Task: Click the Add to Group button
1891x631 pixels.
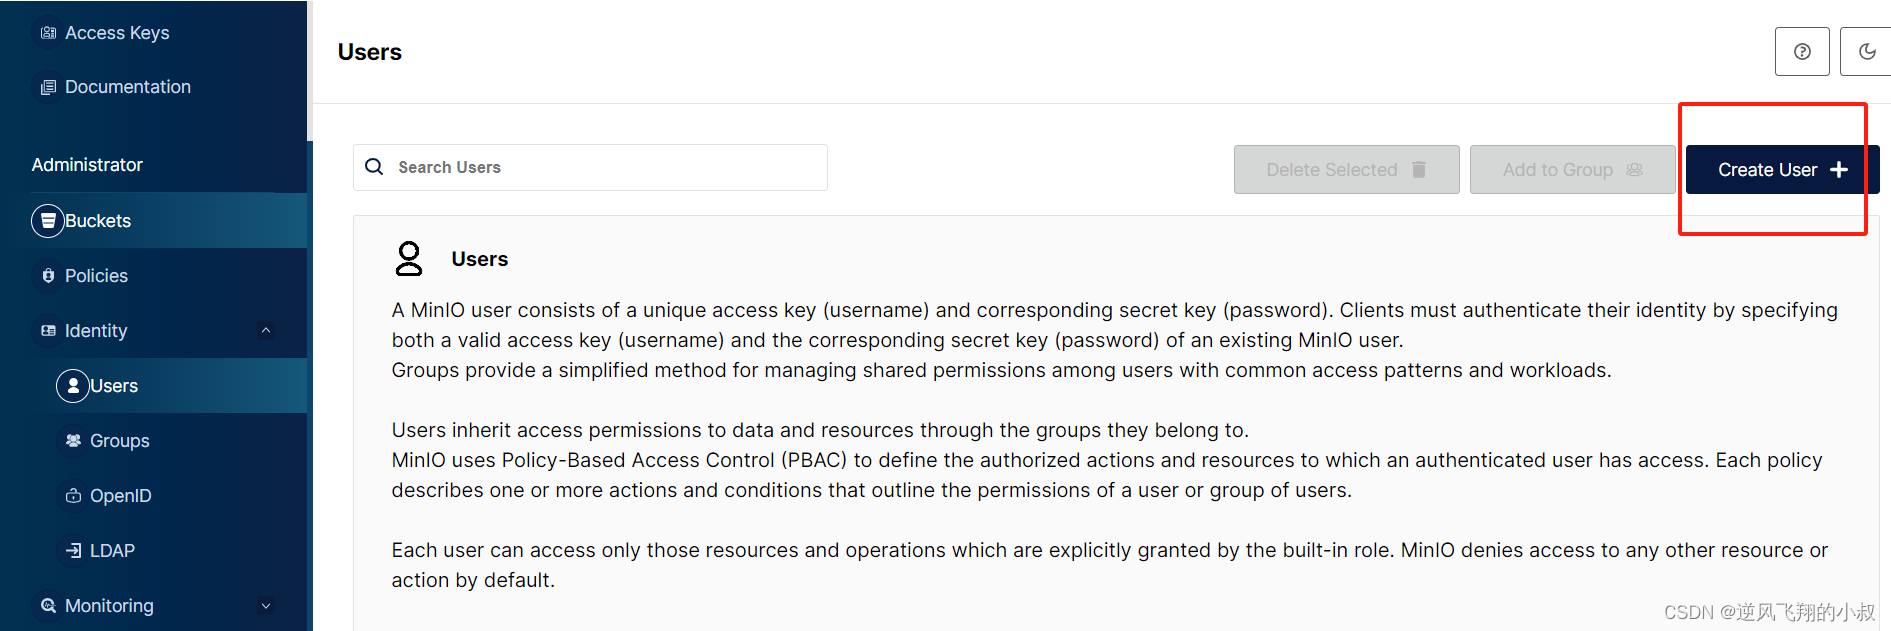Action: click(1572, 170)
